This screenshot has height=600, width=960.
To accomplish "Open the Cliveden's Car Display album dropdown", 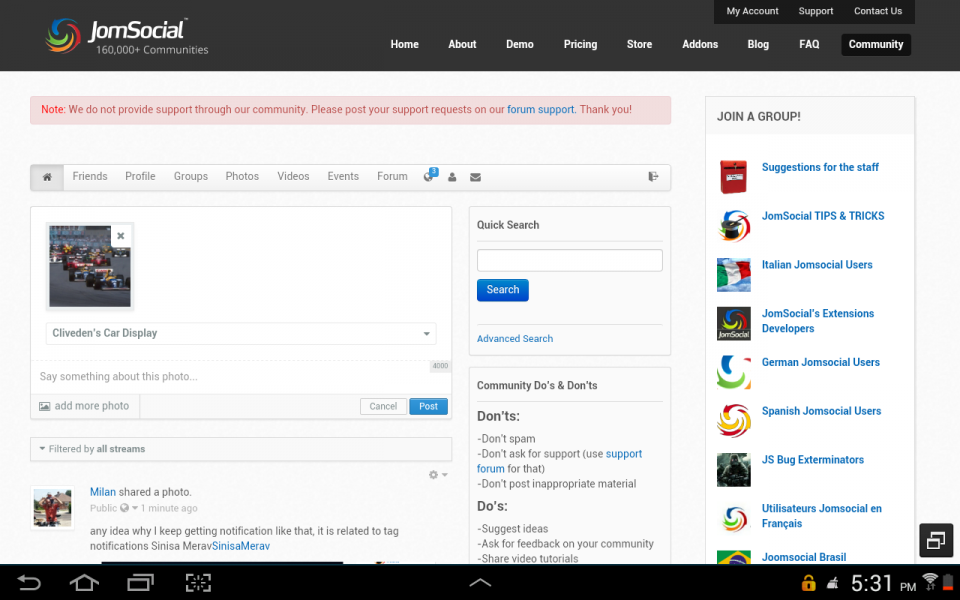I will tap(241, 333).
